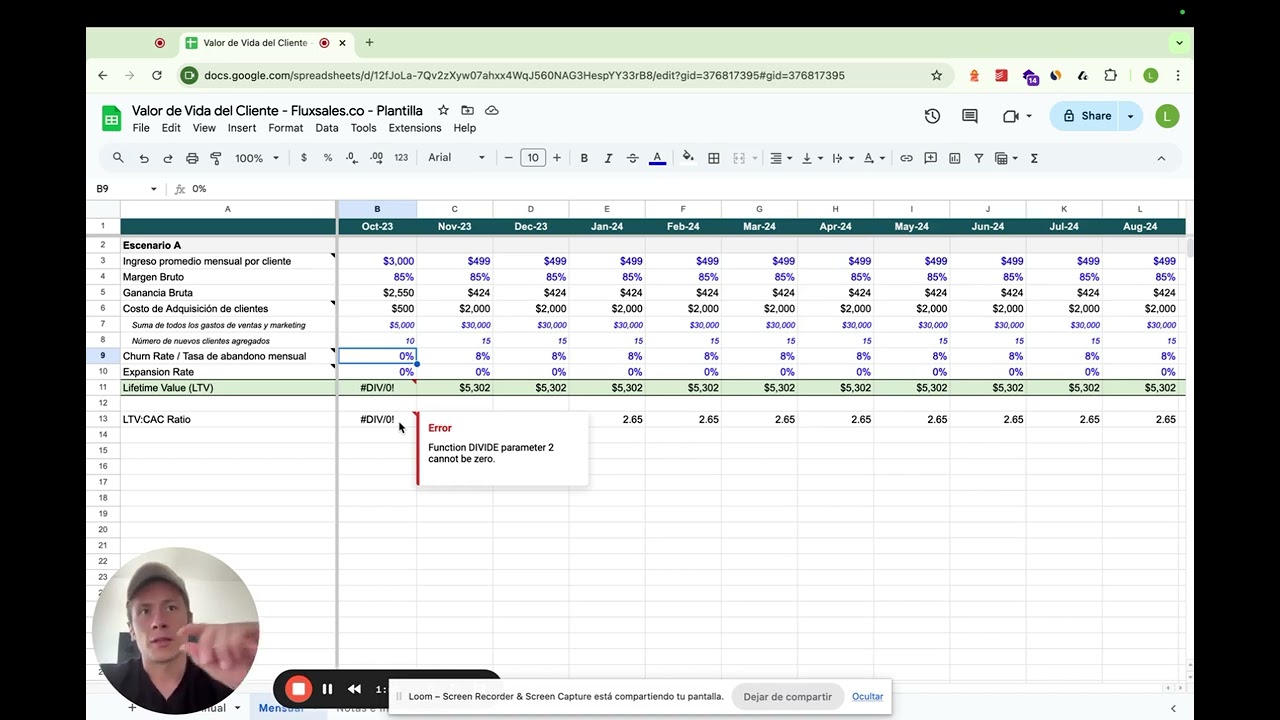Open version history clock icon
Image resolution: width=1280 pixels, height=720 pixels.
click(932, 116)
